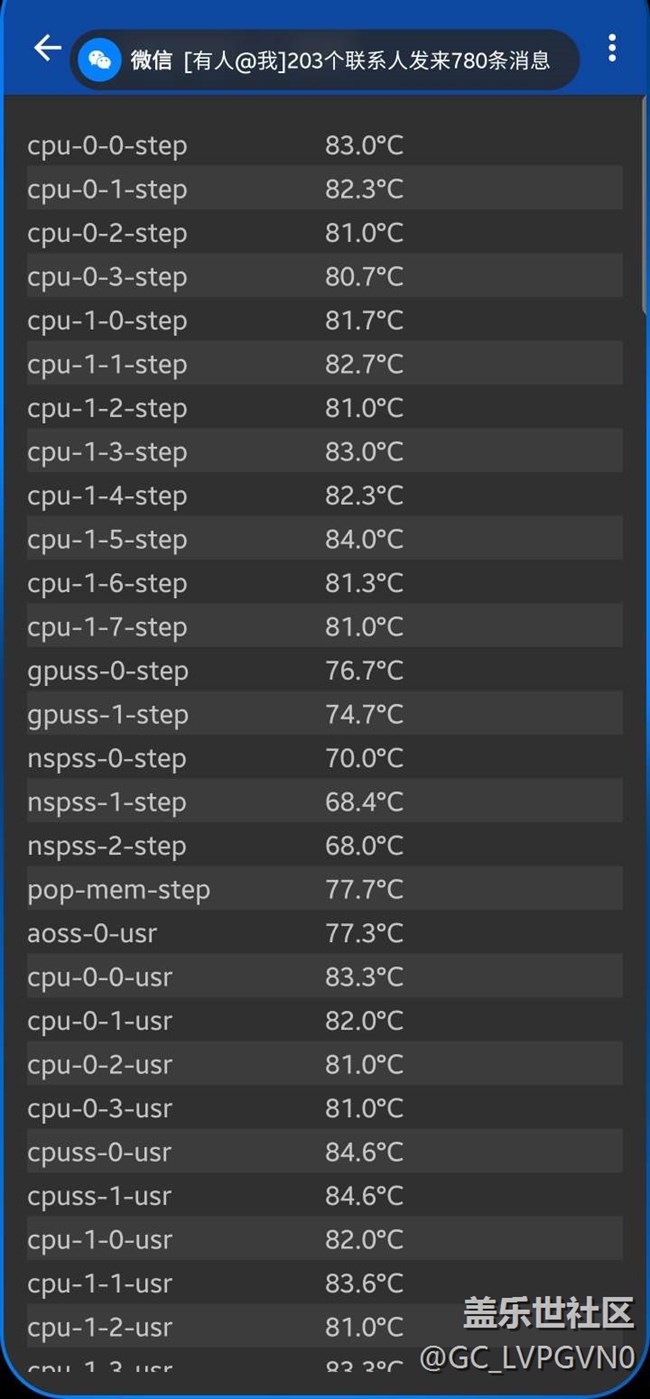Select the cpu-0-3-step temperature row
Screen dimensions: 650x1399
click(324, 277)
